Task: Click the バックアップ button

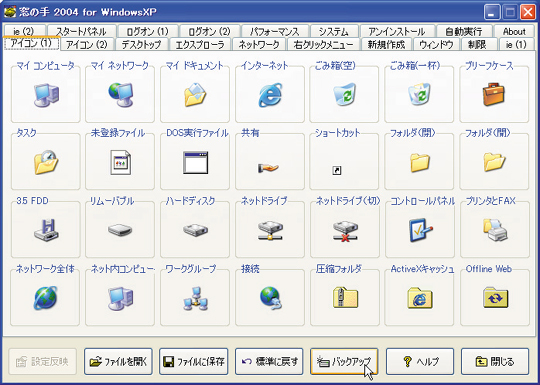Action: [x=344, y=362]
